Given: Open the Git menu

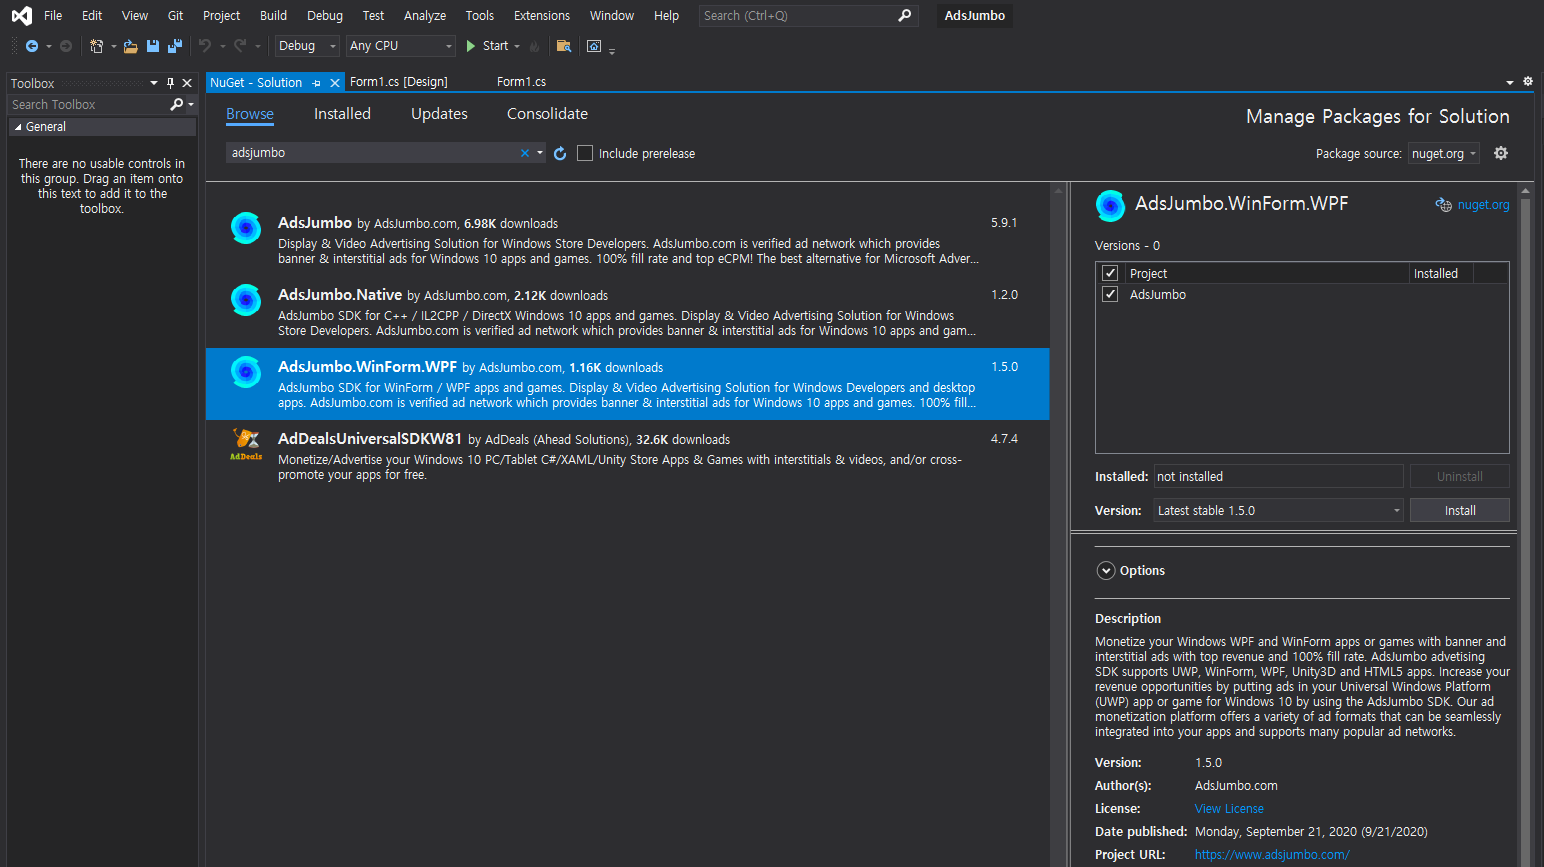Looking at the screenshot, I should [x=175, y=16].
